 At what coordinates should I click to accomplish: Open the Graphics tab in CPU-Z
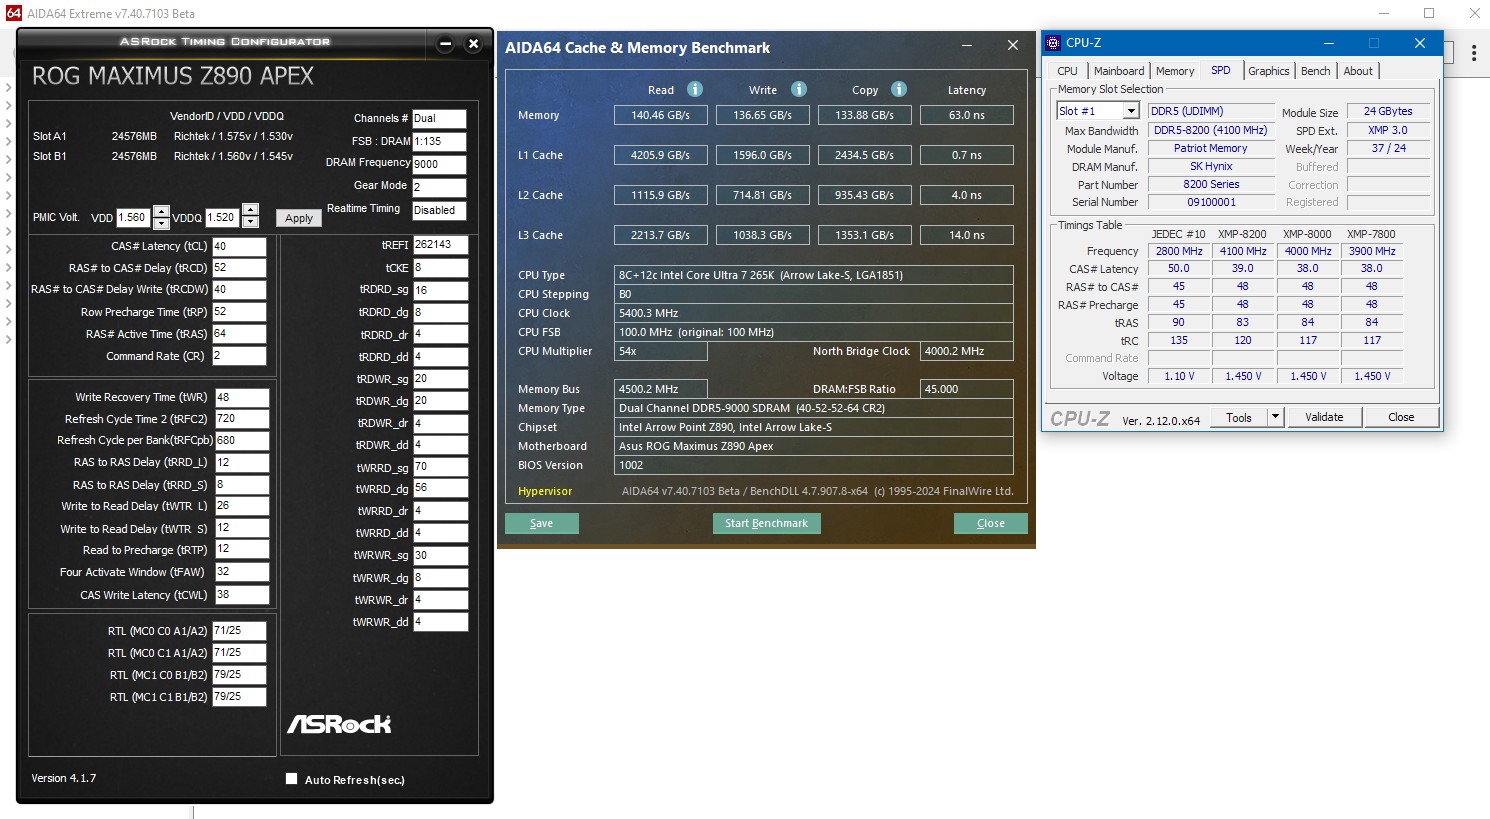coord(1268,71)
